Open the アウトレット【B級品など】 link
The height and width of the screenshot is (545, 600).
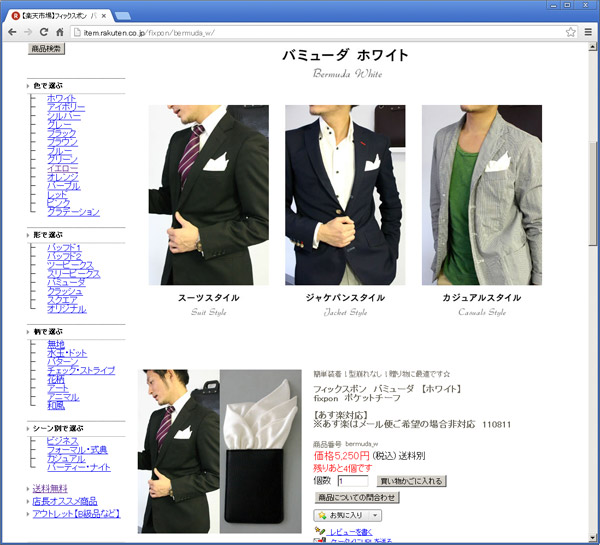click(x=76, y=514)
